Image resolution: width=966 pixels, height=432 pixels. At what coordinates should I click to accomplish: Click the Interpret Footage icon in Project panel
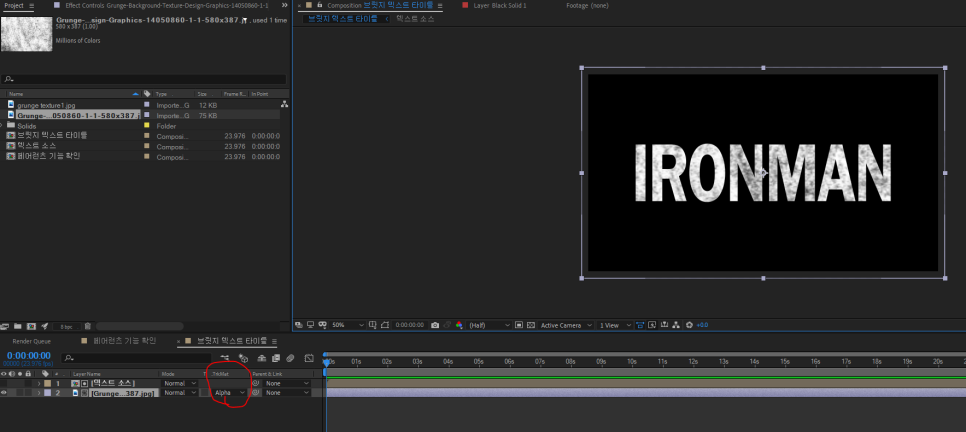(x=4, y=326)
